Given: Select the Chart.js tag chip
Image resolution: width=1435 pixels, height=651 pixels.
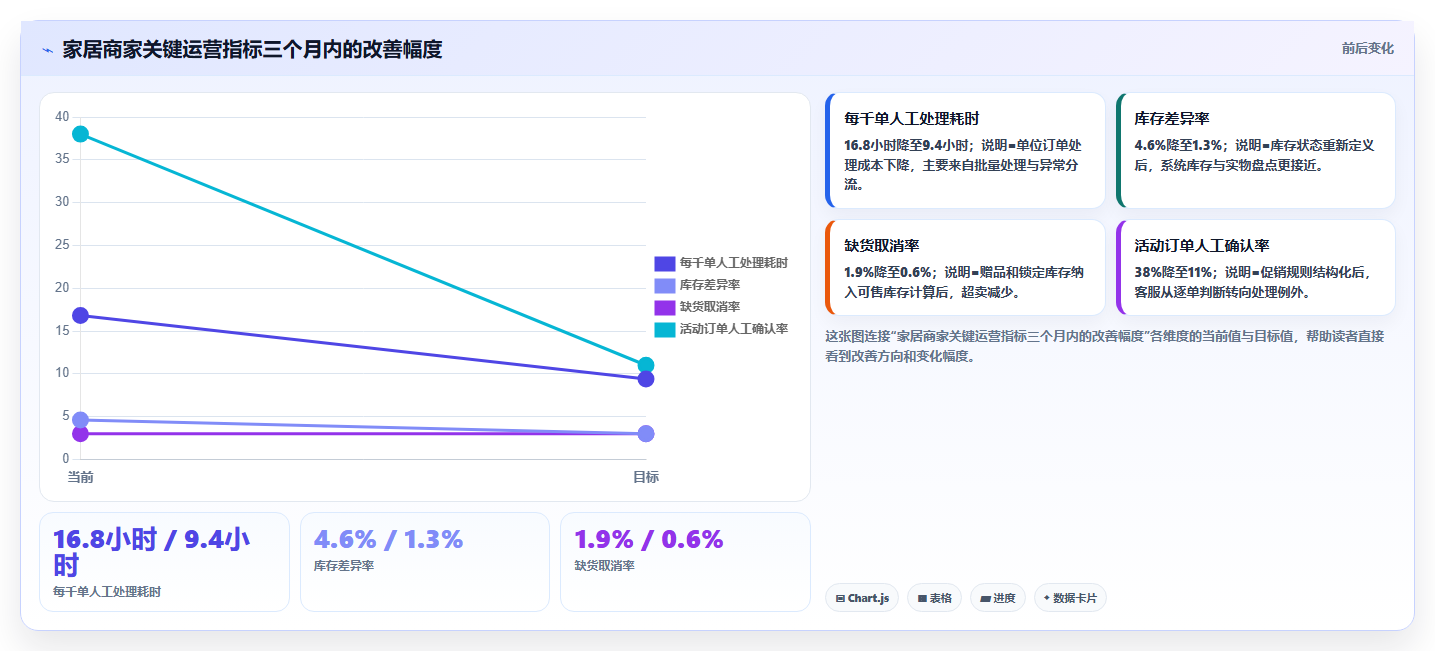Looking at the screenshot, I should tap(862, 598).
